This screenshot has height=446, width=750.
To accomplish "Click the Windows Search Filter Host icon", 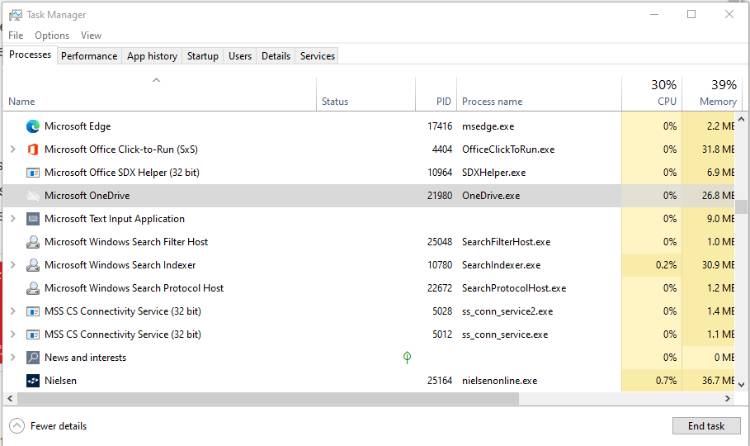I will coord(33,242).
